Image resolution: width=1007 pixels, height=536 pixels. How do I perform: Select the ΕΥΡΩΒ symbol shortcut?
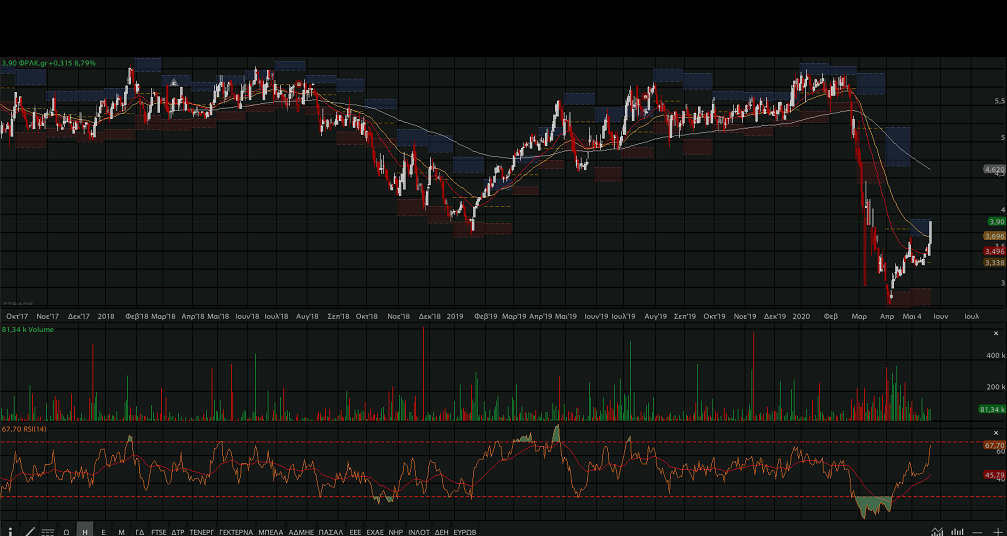pyautogui.click(x=465, y=532)
